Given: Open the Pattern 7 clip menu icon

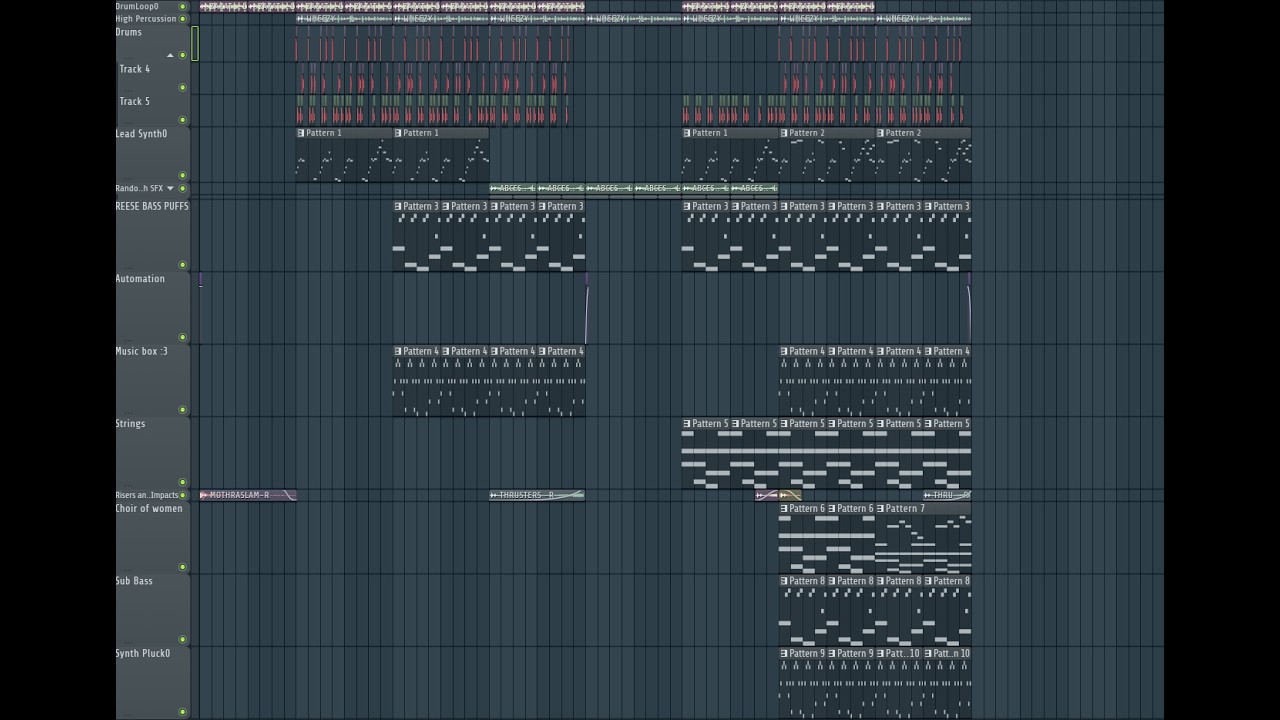Looking at the screenshot, I should point(880,509).
